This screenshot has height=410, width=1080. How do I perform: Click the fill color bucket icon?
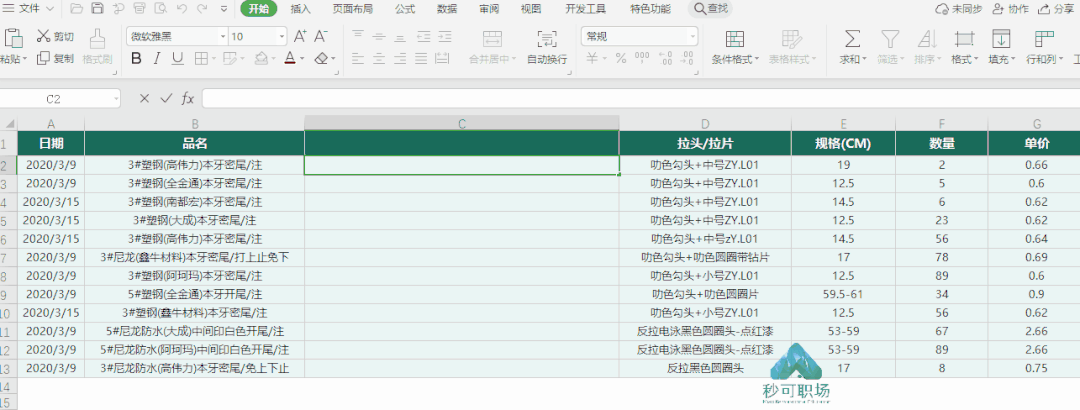[x=260, y=59]
